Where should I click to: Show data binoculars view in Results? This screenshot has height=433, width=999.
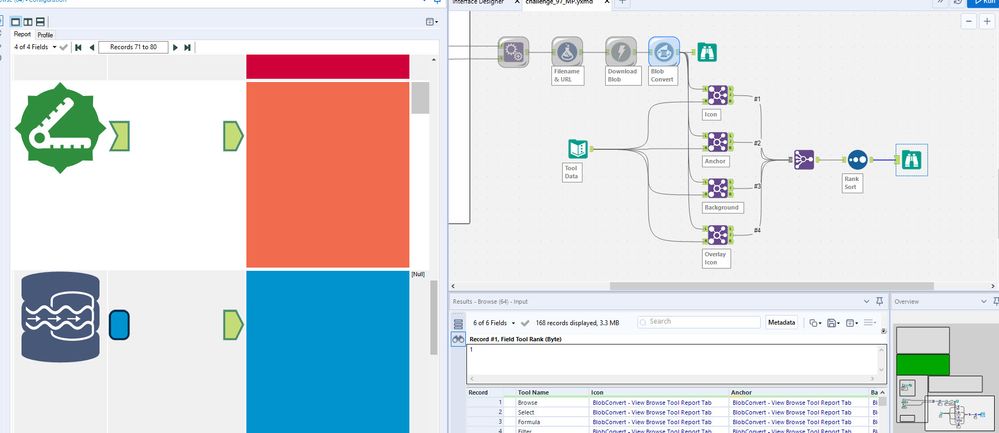coord(458,340)
